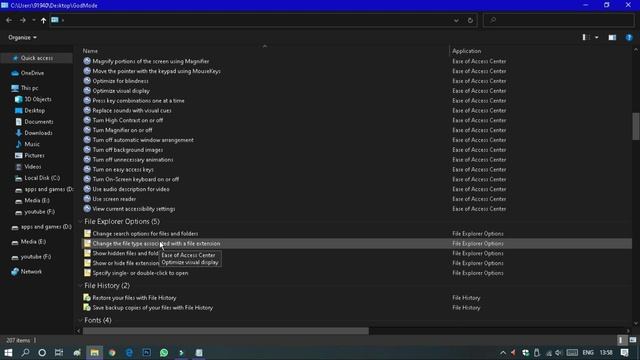The image size is (640, 360).
Task: Launch Microsoft Edge from the taskbar
Action: tap(129, 352)
